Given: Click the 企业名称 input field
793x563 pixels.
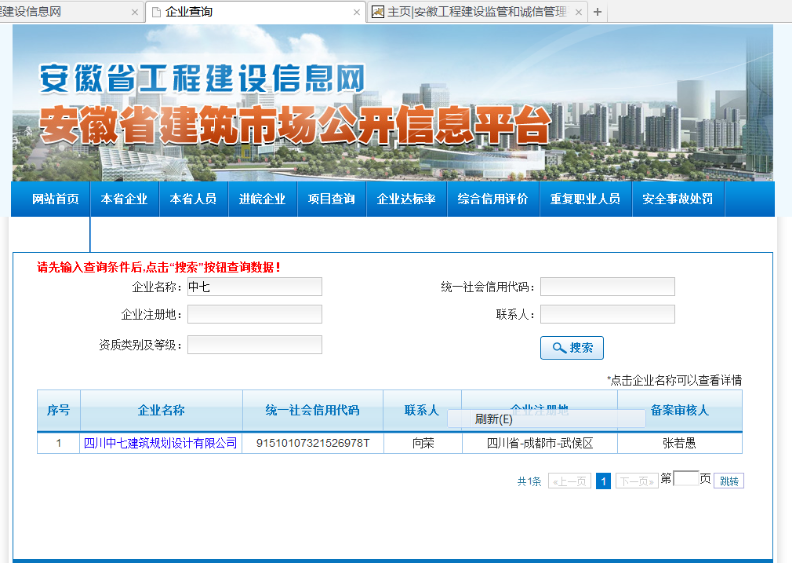Looking at the screenshot, I should point(254,287).
